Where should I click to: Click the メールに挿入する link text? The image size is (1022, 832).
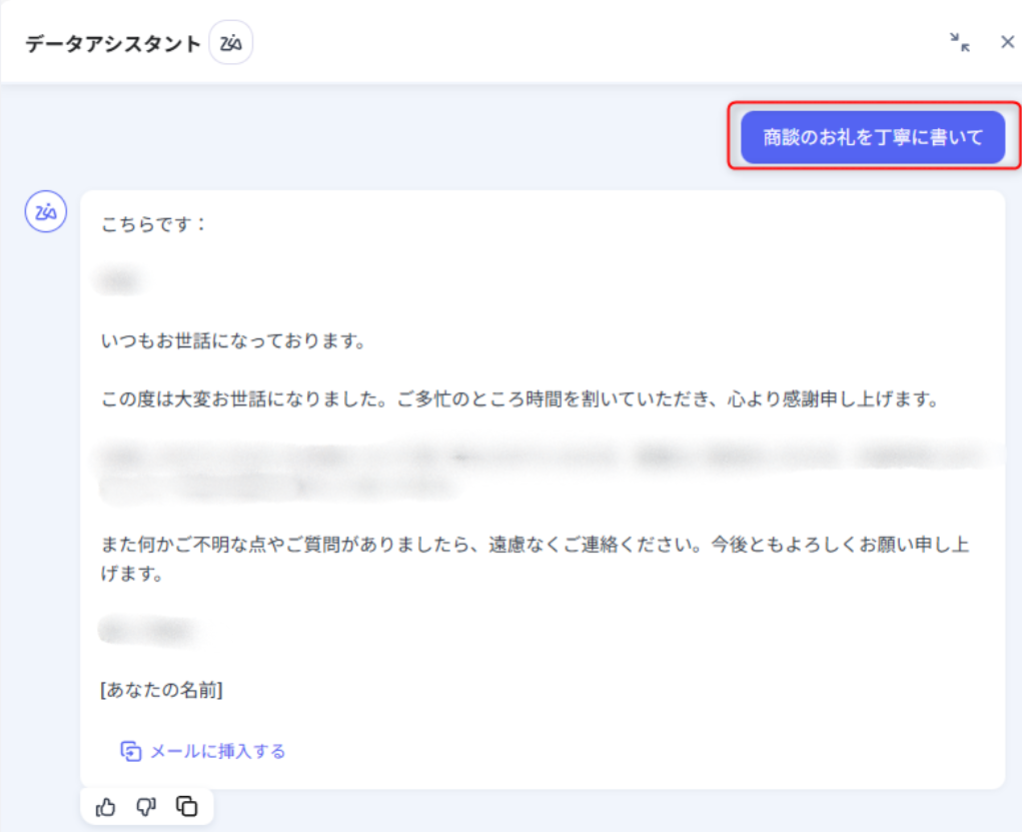click(217, 751)
